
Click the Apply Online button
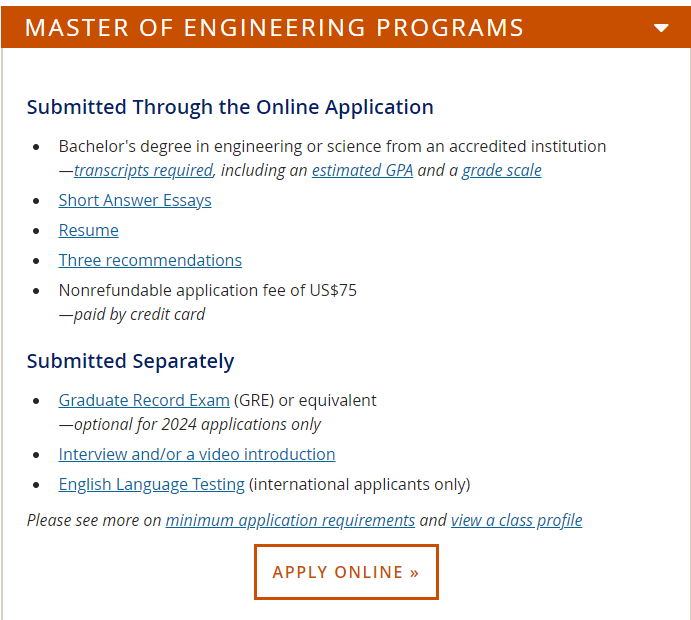click(346, 572)
